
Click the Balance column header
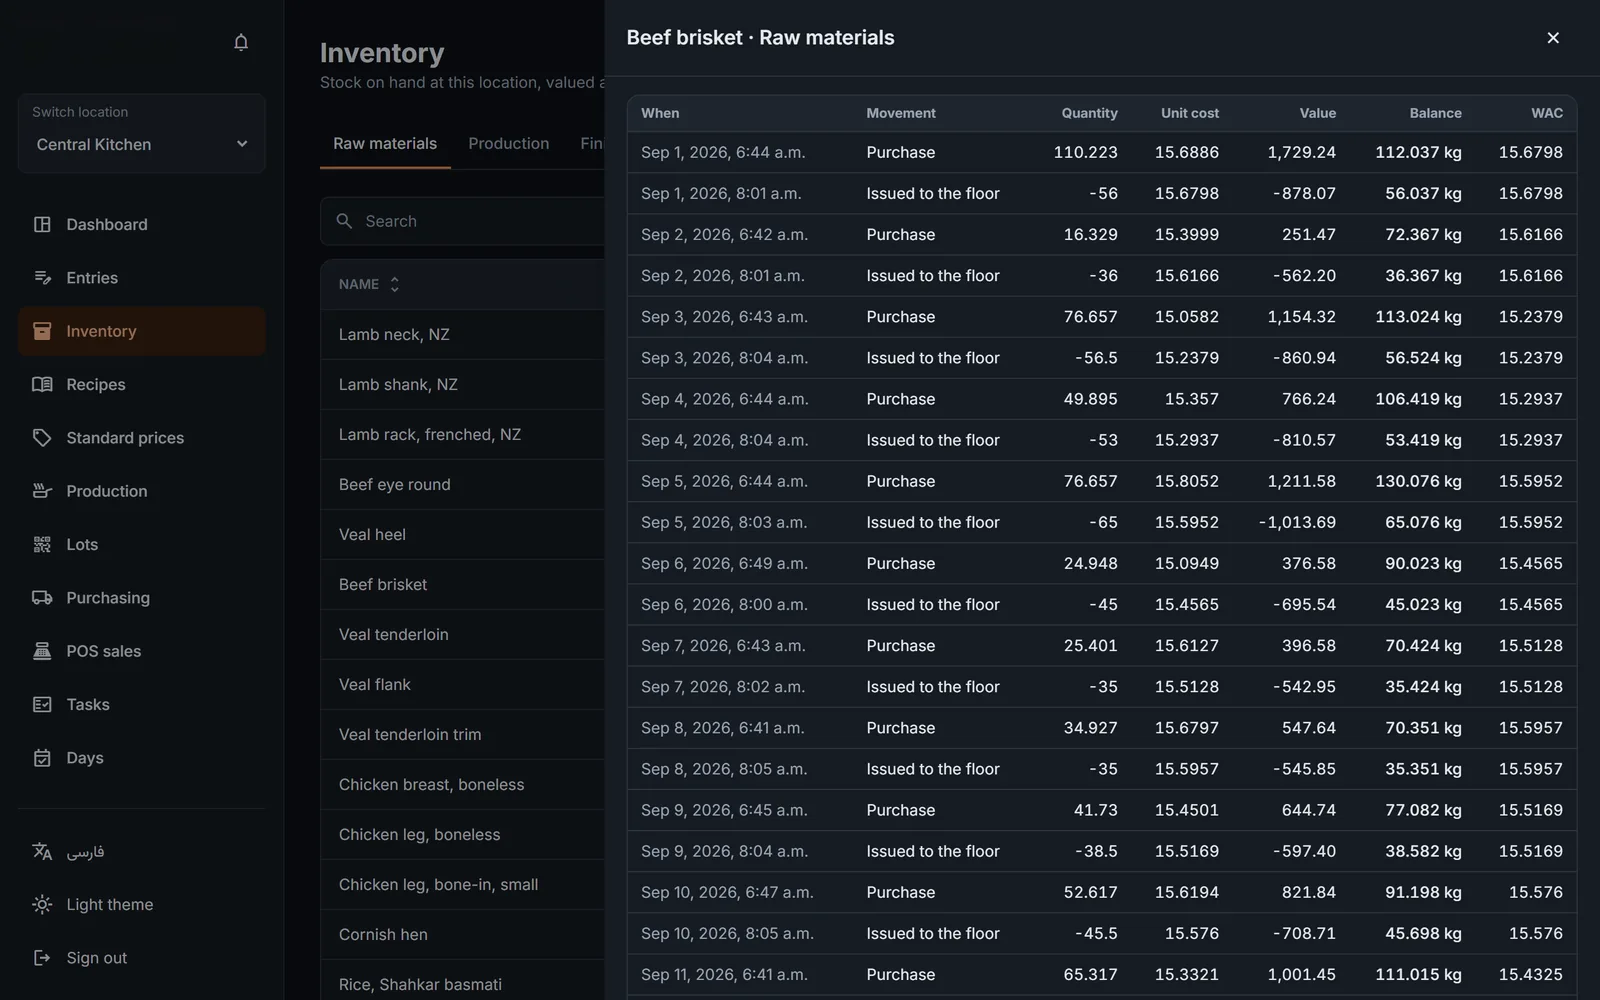(x=1436, y=113)
